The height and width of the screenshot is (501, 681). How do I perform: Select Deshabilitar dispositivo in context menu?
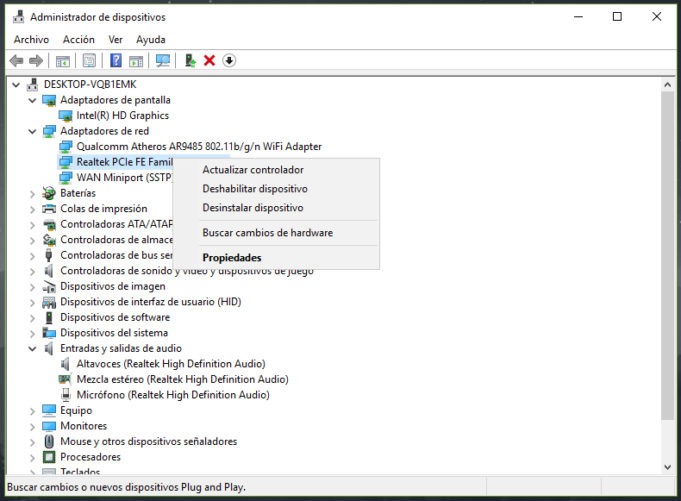click(x=254, y=189)
